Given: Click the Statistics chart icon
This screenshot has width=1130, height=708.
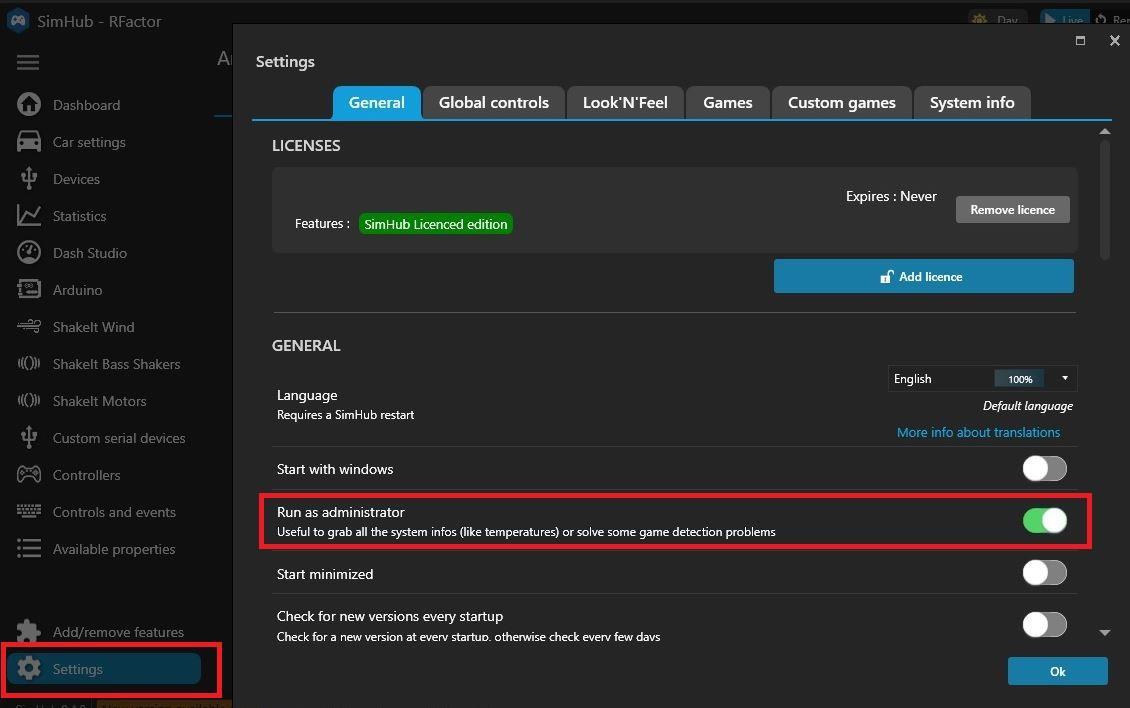Looking at the screenshot, I should click(x=29, y=216).
